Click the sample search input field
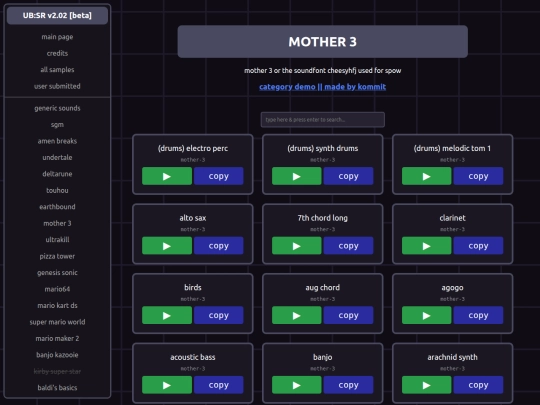 tap(323, 120)
